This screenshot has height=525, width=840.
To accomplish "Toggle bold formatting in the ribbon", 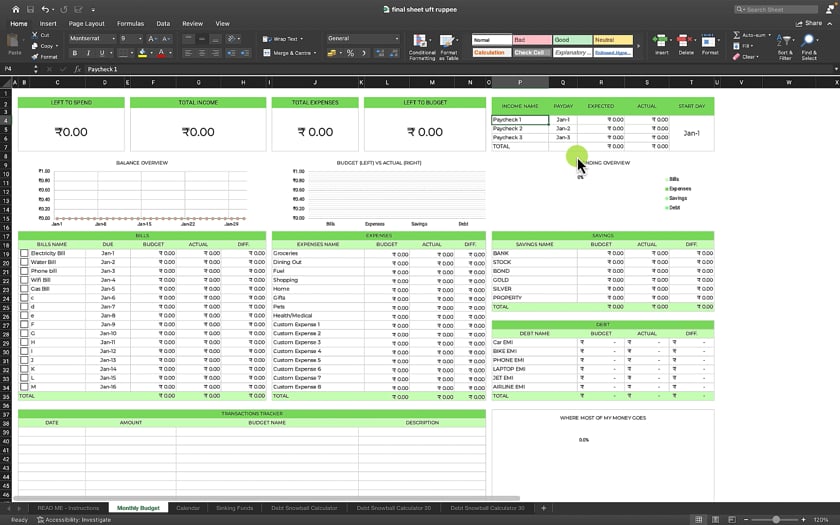I will click(75, 53).
